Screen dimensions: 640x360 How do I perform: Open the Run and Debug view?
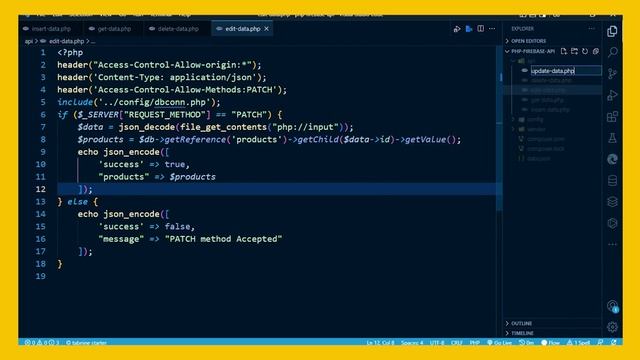612,95
